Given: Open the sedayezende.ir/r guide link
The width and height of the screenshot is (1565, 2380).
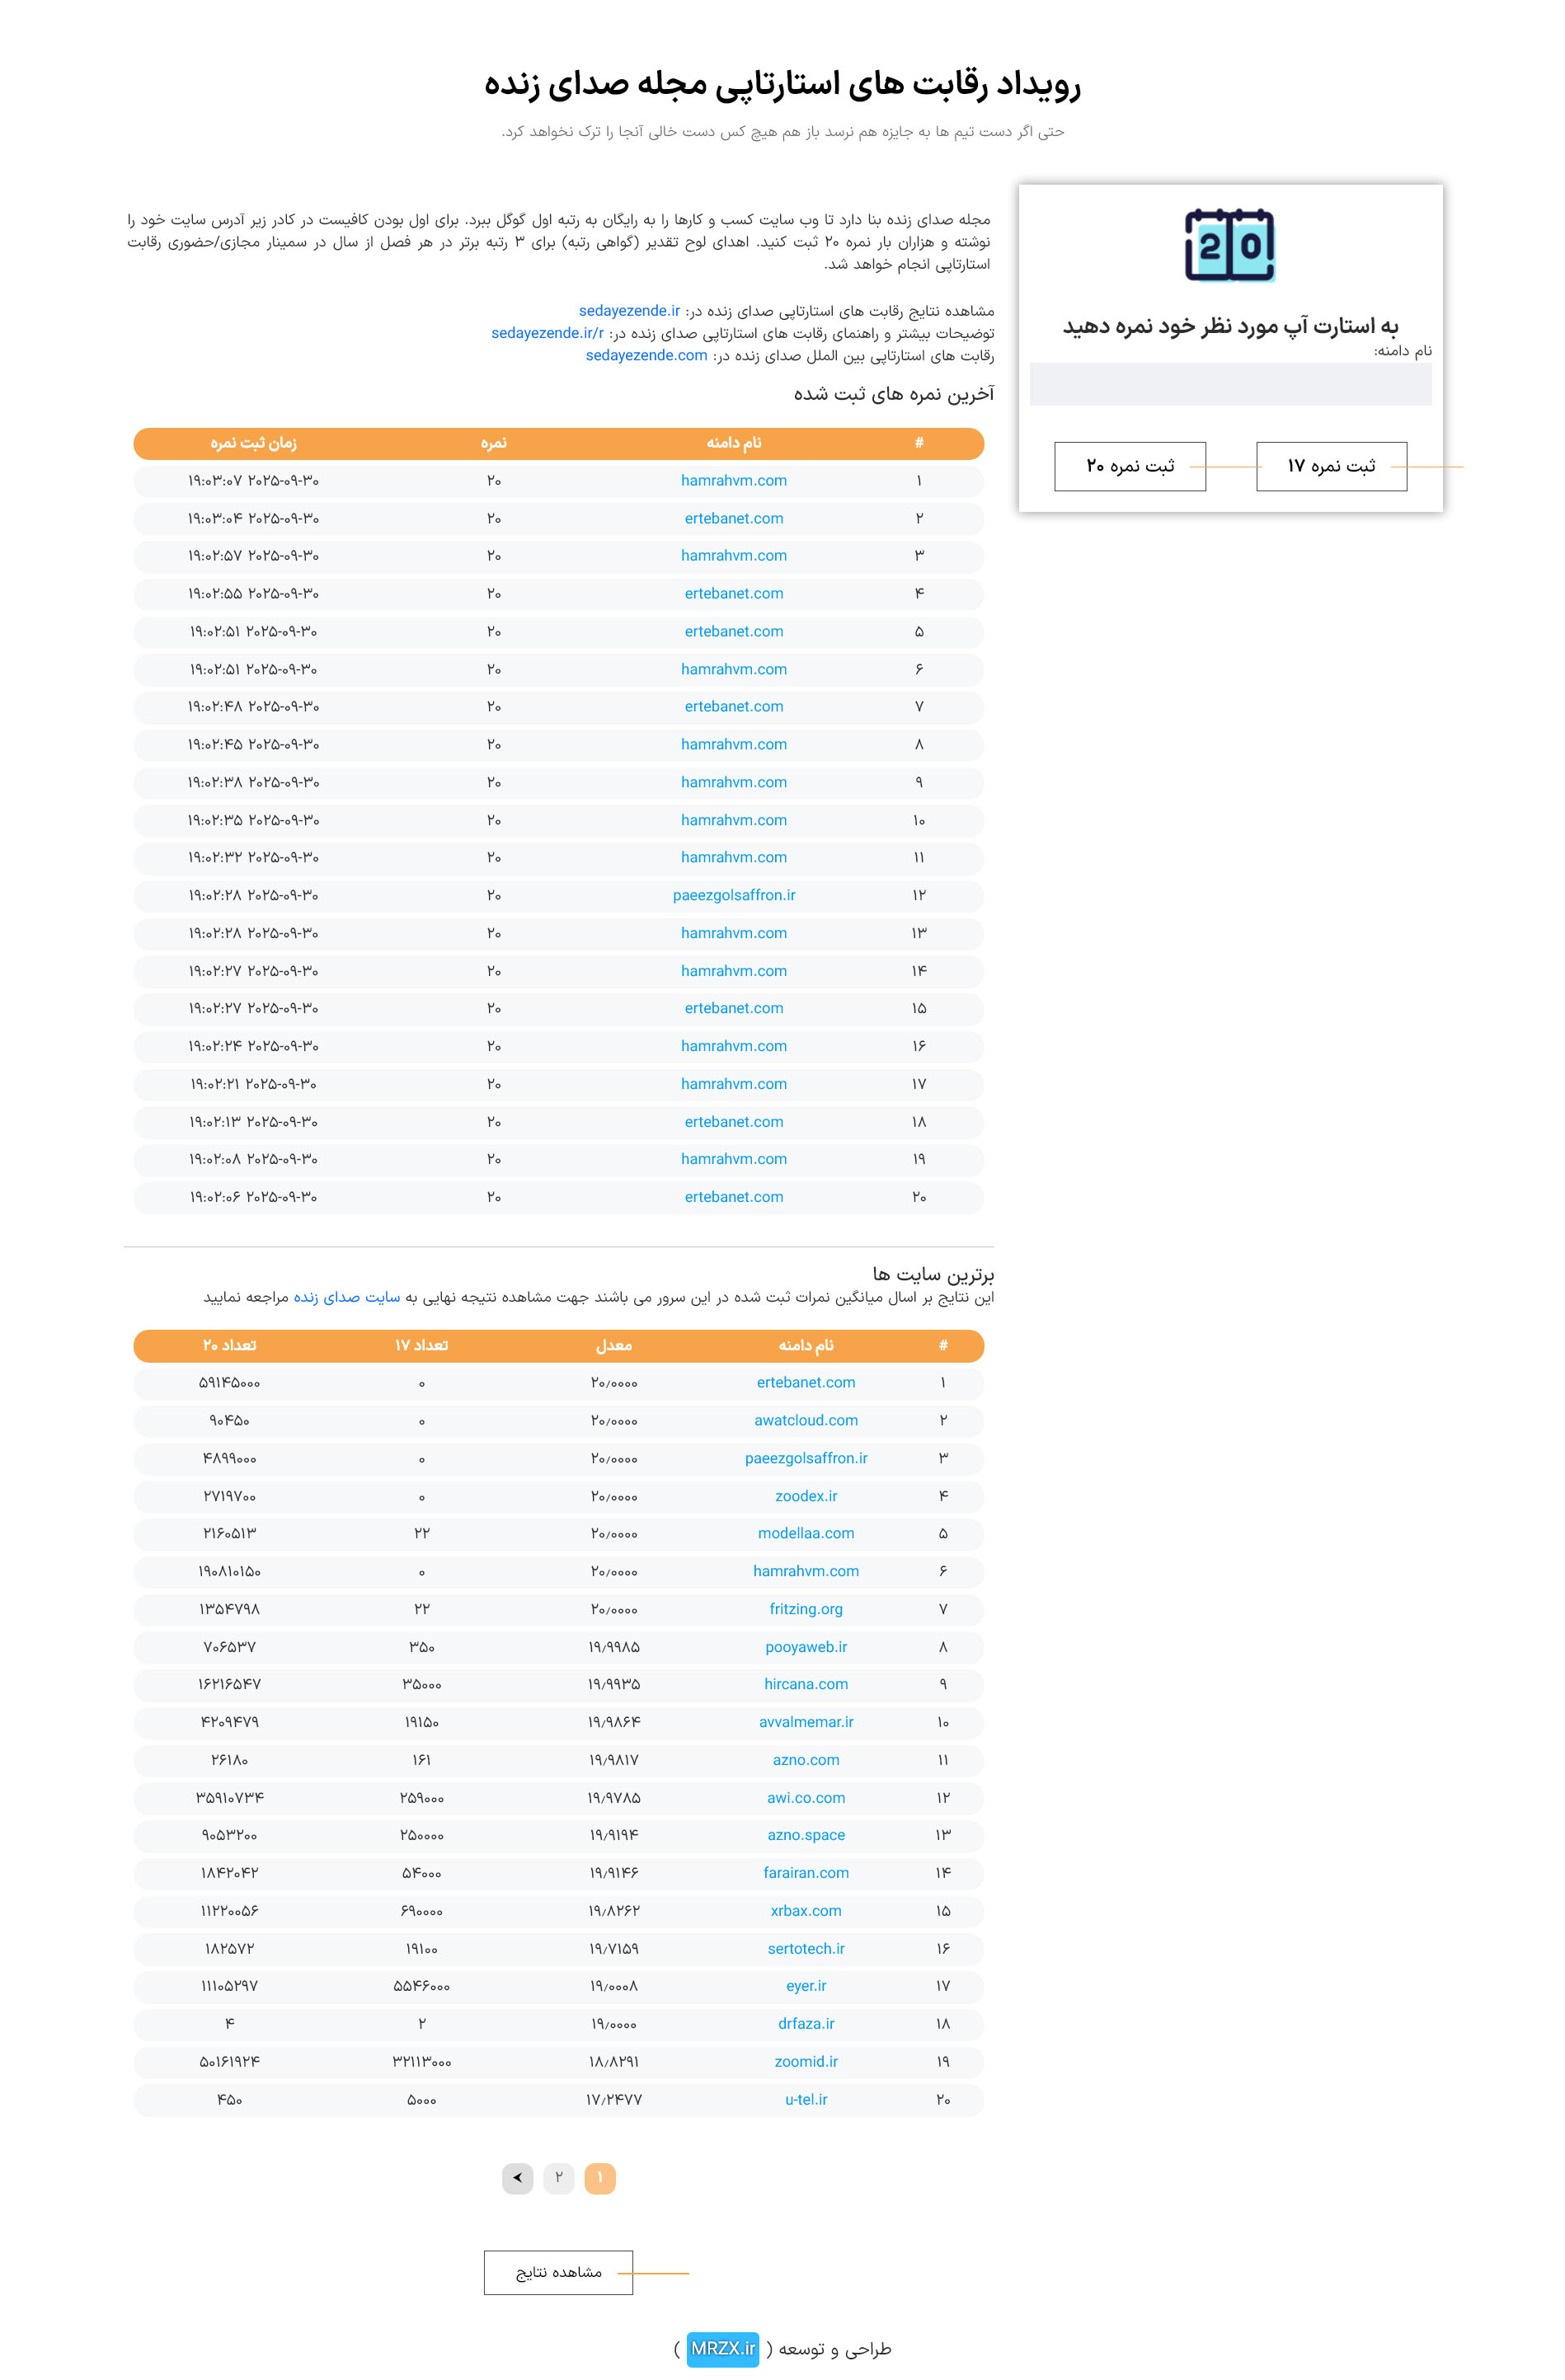Looking at the screenshot, I should [x=547, y=333].
